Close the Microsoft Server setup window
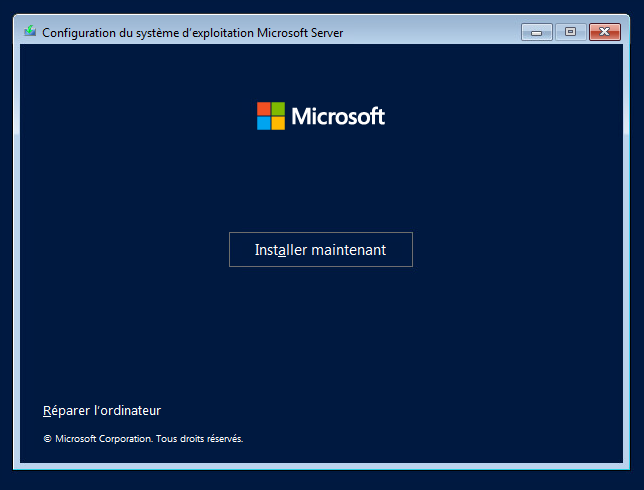This screenshot has width=644, height=490. point(605,32)
